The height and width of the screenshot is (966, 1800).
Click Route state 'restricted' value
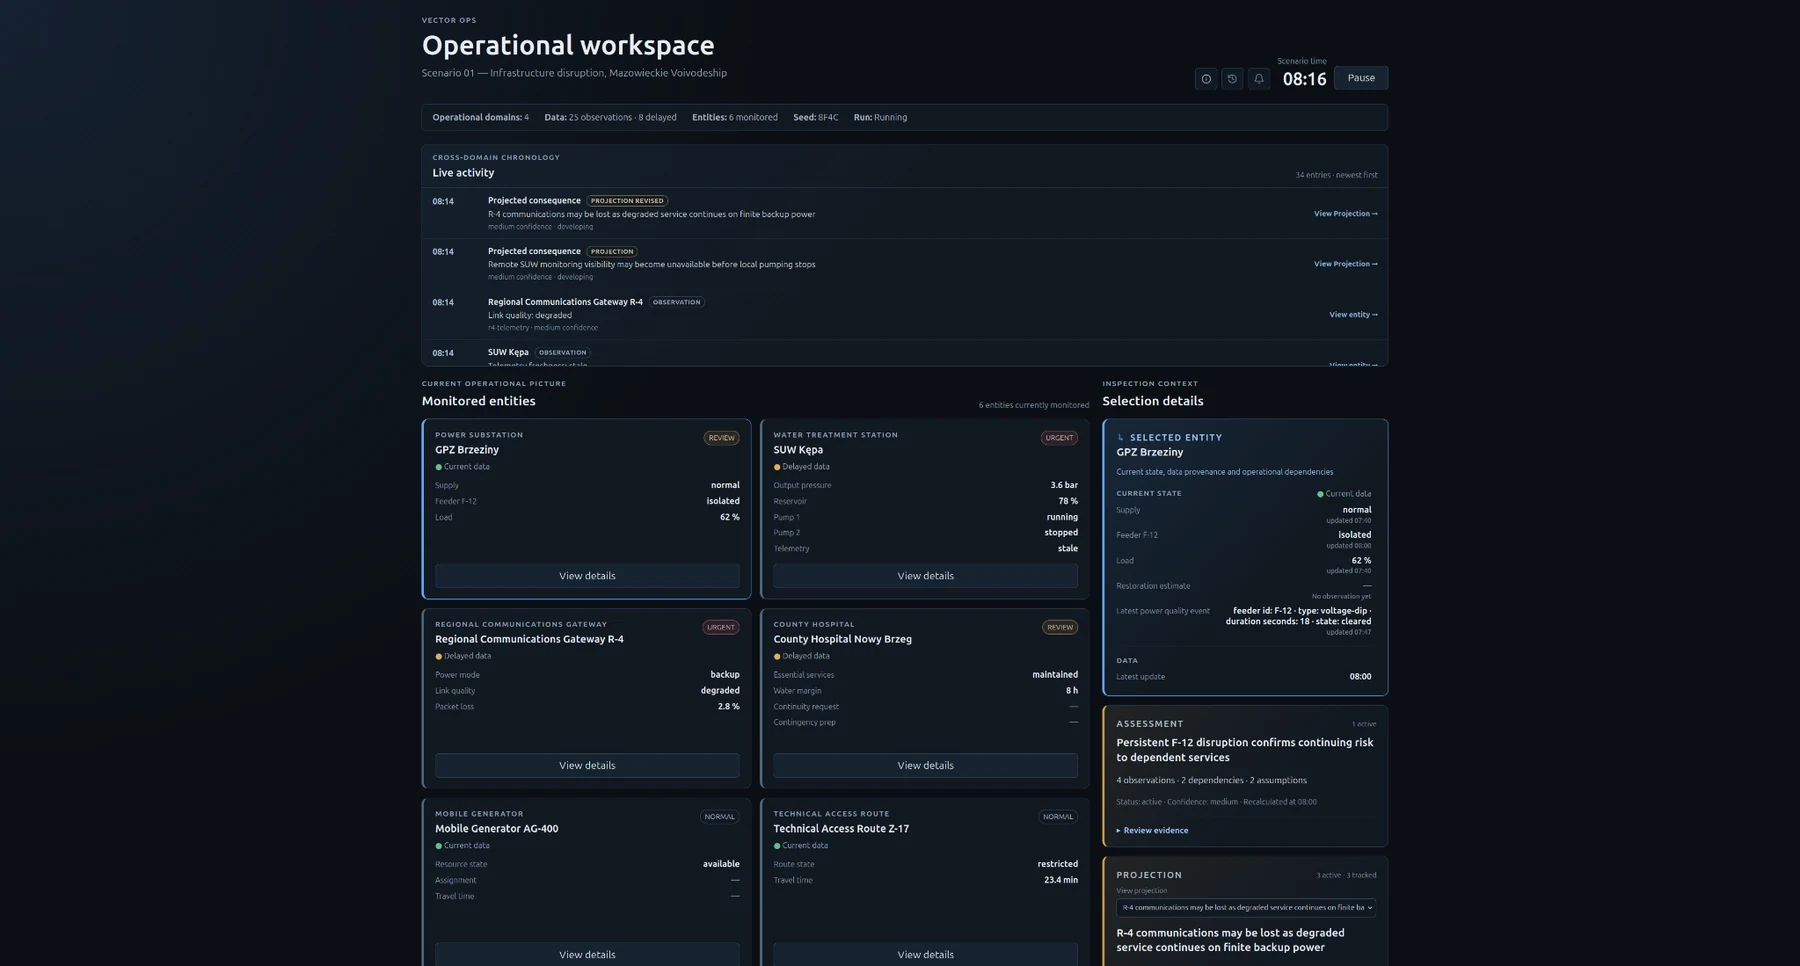(x=1057, y=865)
